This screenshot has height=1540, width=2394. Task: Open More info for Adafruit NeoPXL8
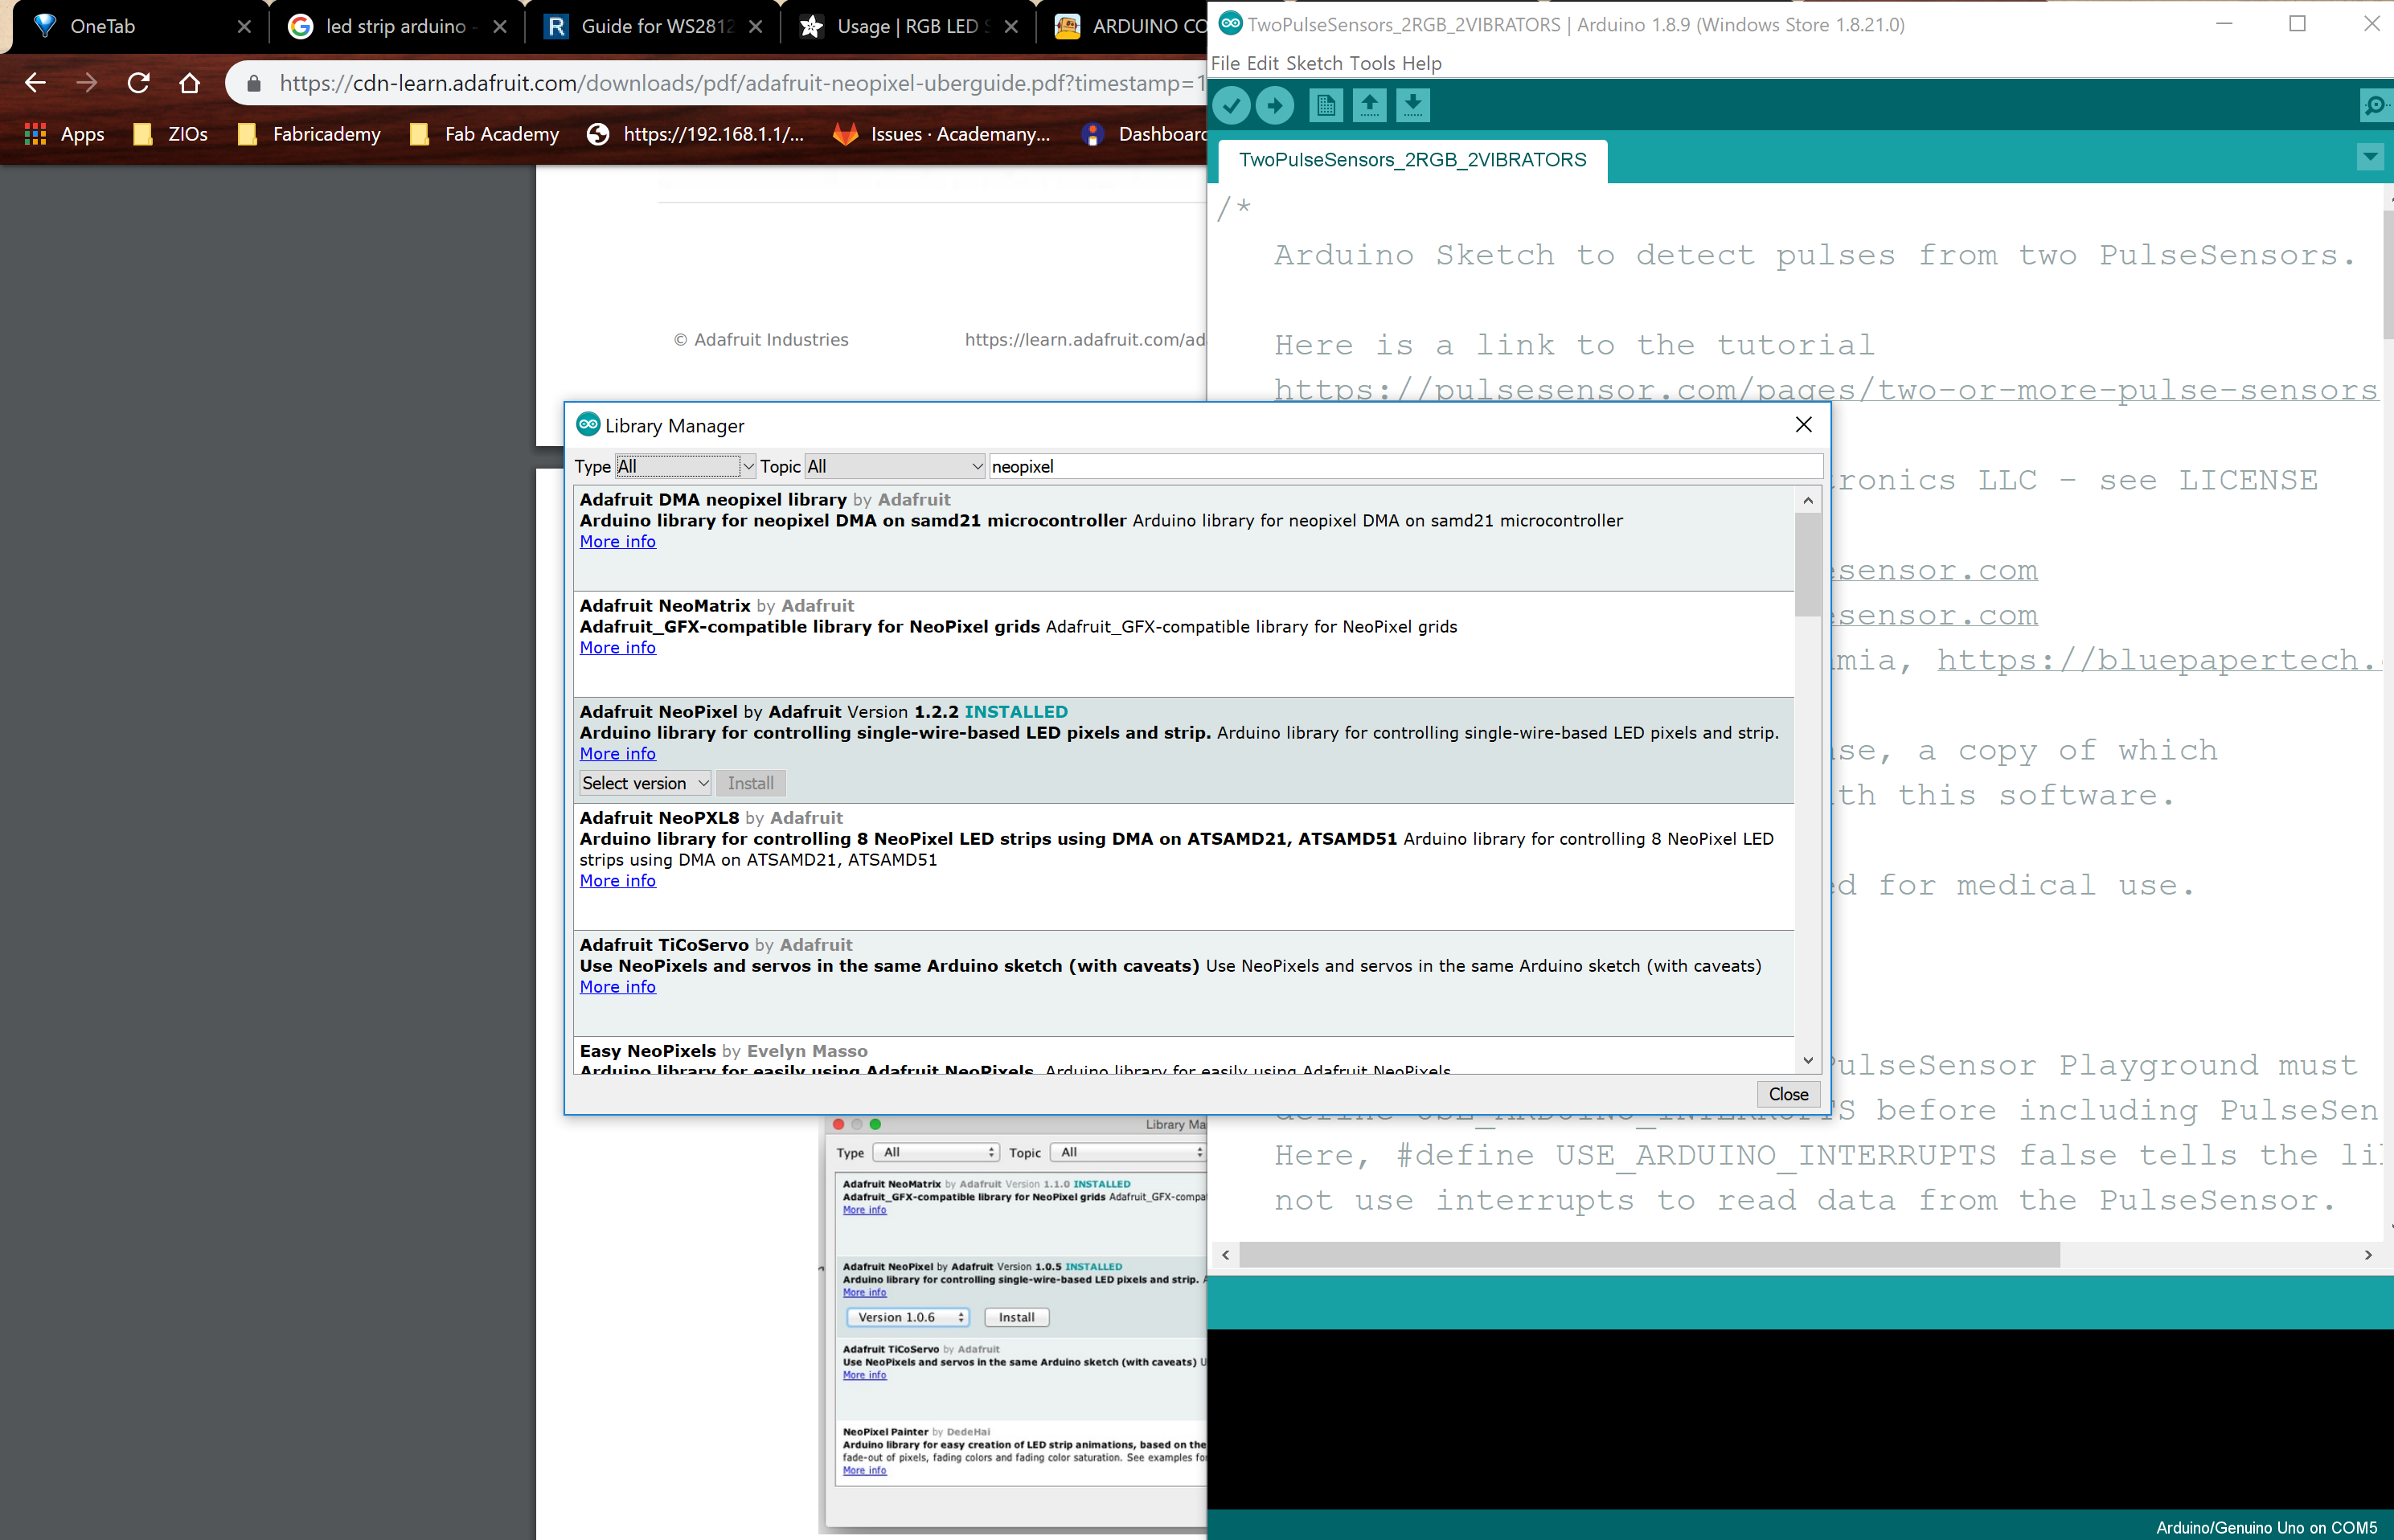coord(618,881)
